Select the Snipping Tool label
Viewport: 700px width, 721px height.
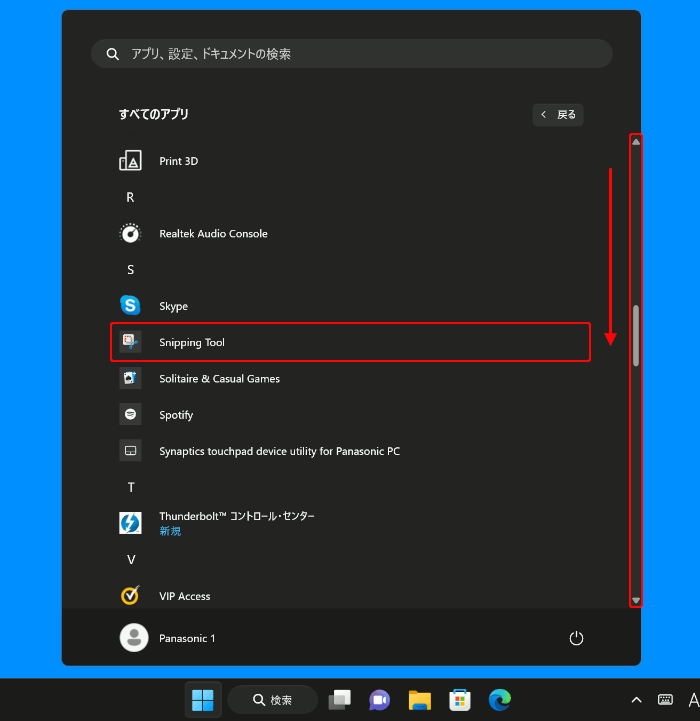tap(192, 343)
